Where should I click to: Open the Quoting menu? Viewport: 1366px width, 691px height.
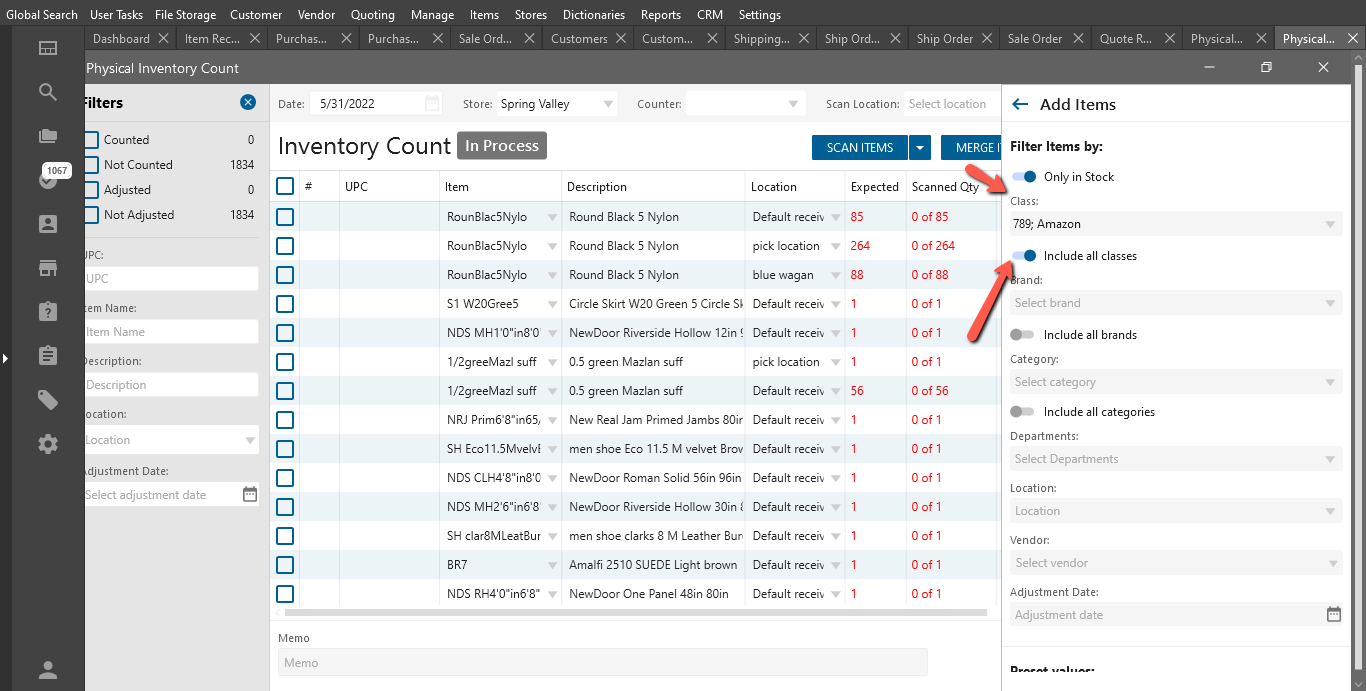point(372,15)
